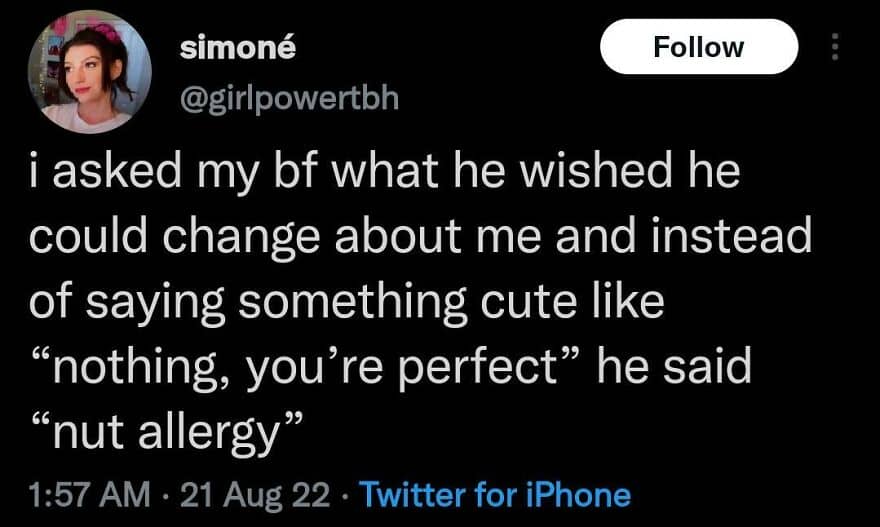Select the 21 Aug 22 date
The height and width of the screenshot is (527, 880).
[255, 495]
